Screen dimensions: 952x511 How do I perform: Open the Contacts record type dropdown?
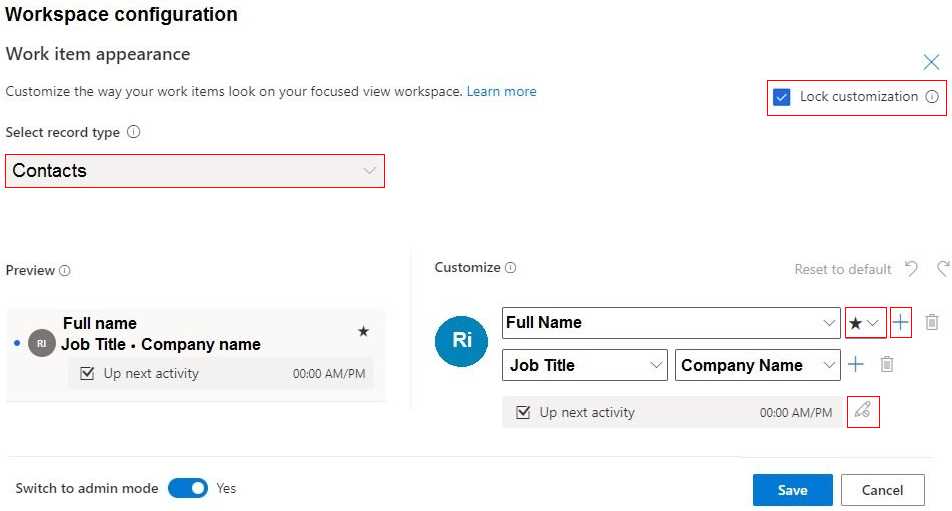(x=195, y=171)
